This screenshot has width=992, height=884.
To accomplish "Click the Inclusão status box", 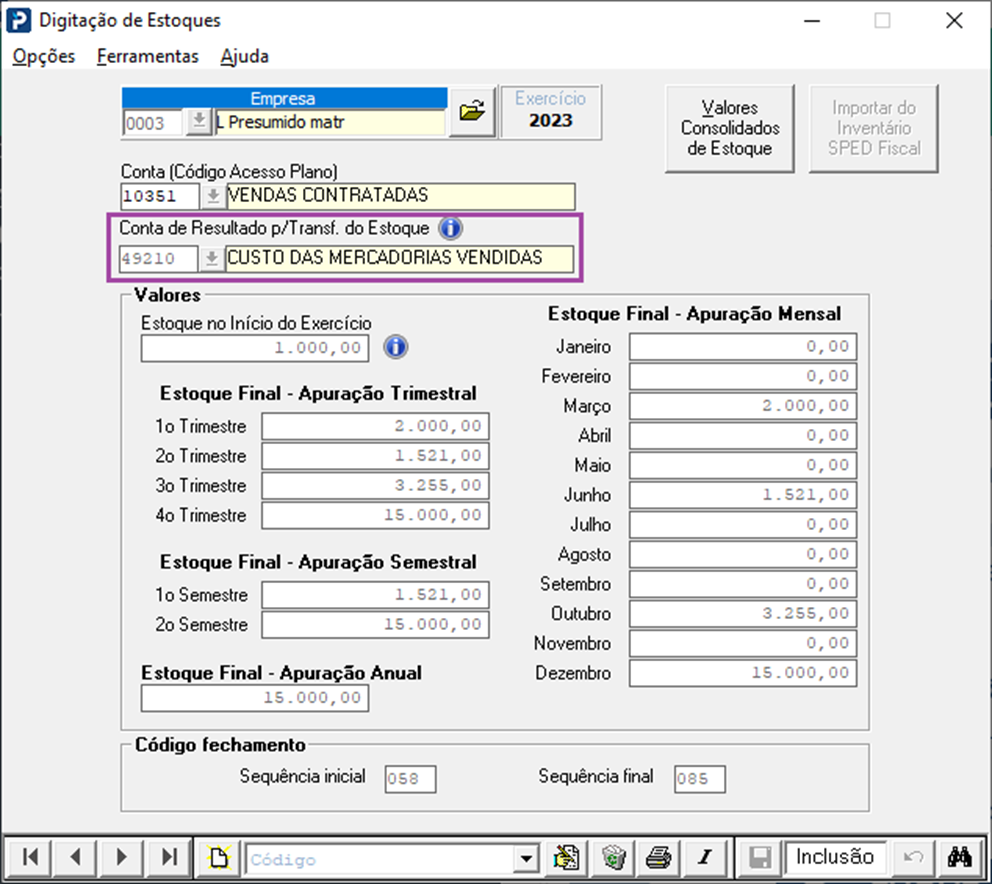I will tap(835, 857).
